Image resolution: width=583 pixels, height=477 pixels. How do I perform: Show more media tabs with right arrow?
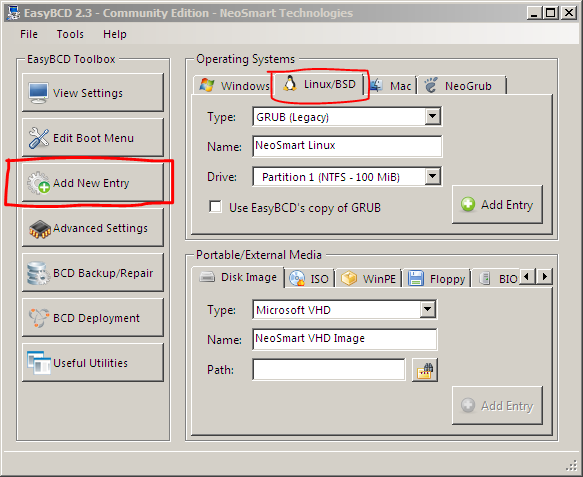tap(545, 277)
